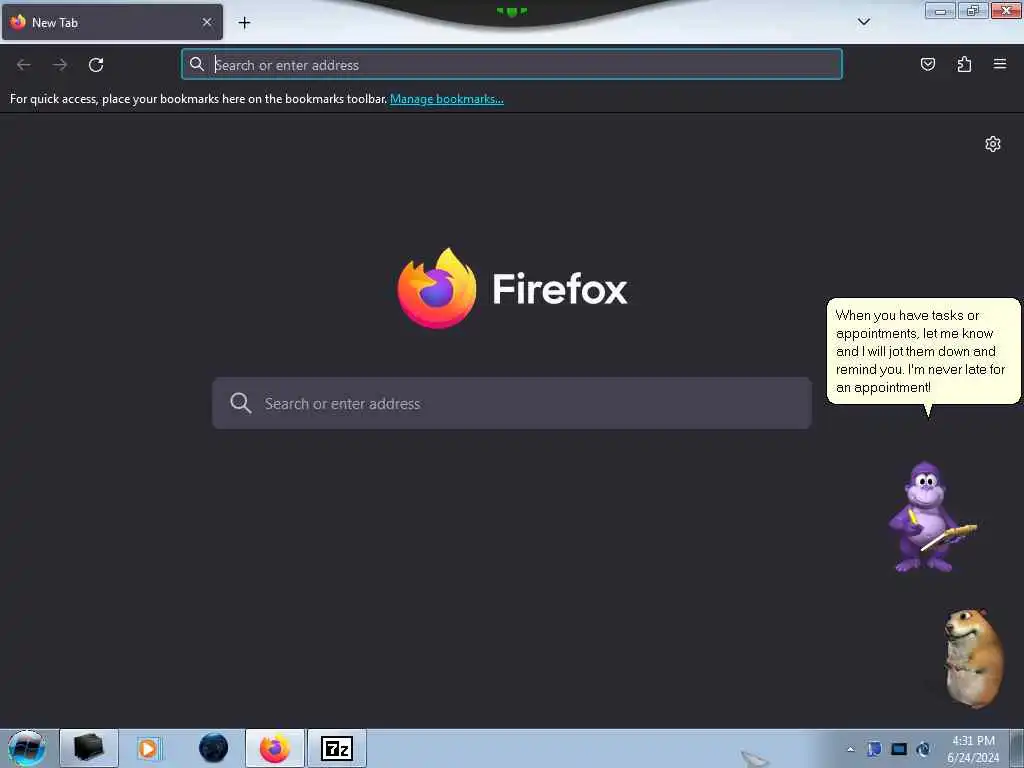
Task: Click the rightmost tray icon before the clock
Action: pyautogui.click(x=923, y=749)
